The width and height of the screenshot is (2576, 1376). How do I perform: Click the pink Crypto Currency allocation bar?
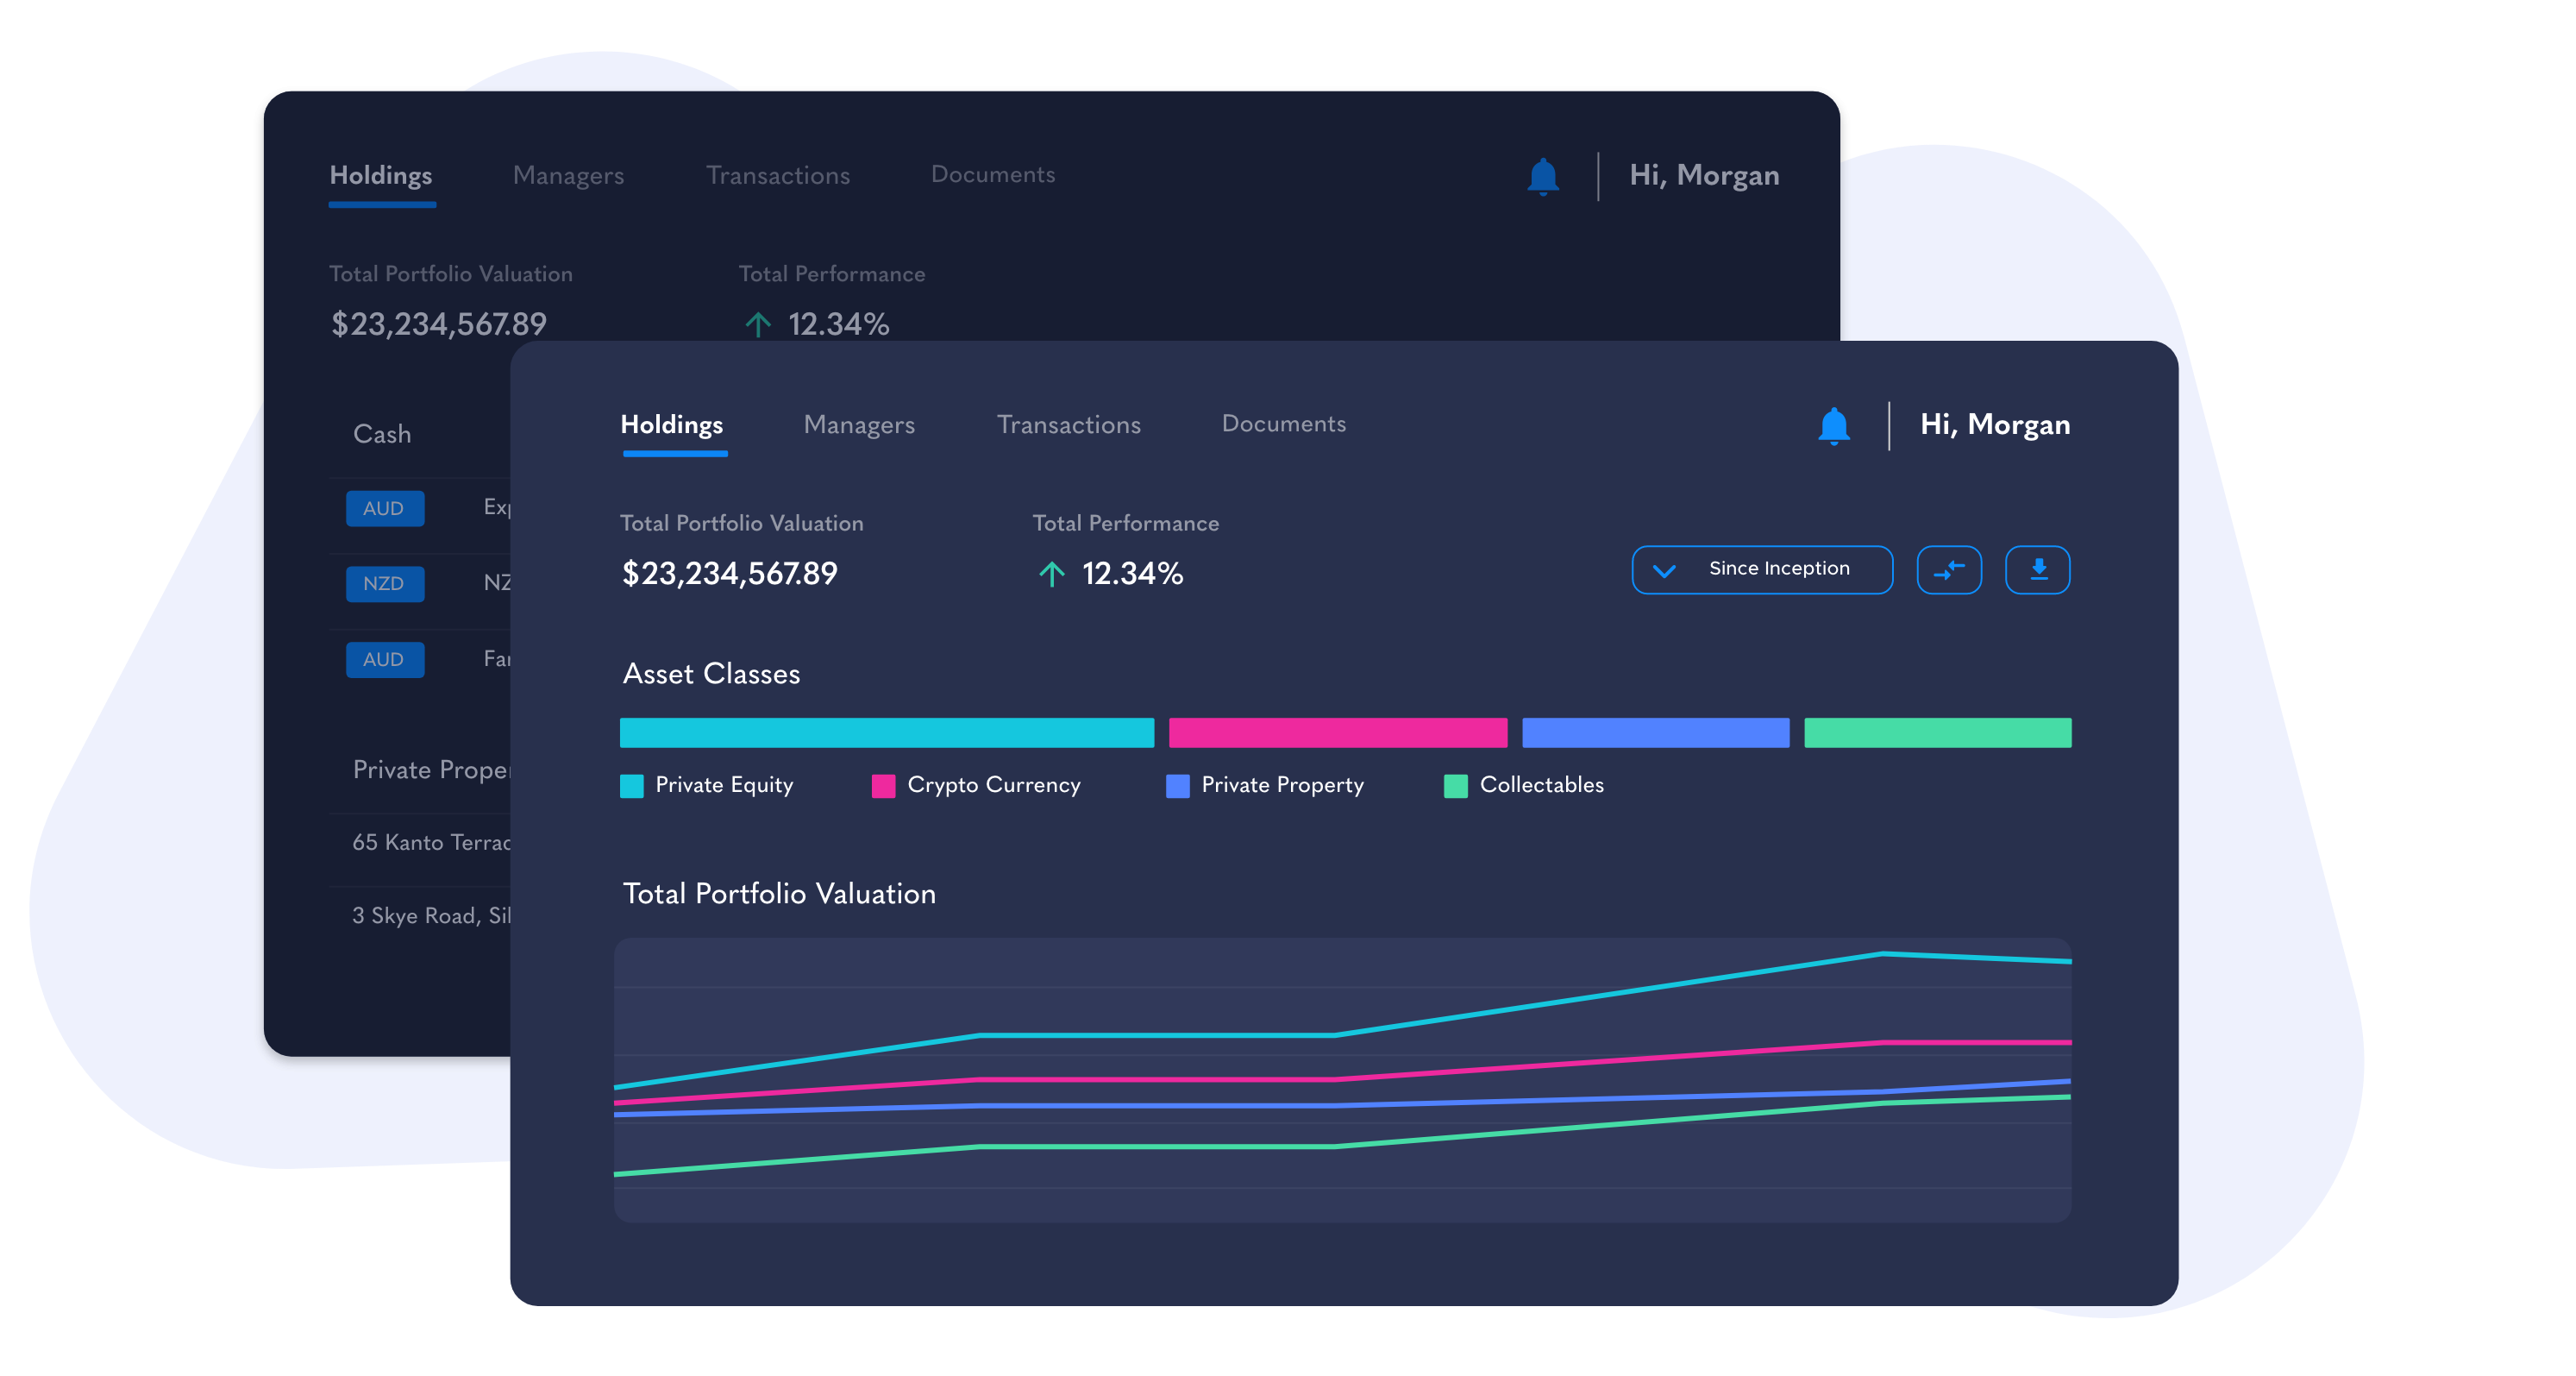pyautogui.click(x=1337, y=733)
